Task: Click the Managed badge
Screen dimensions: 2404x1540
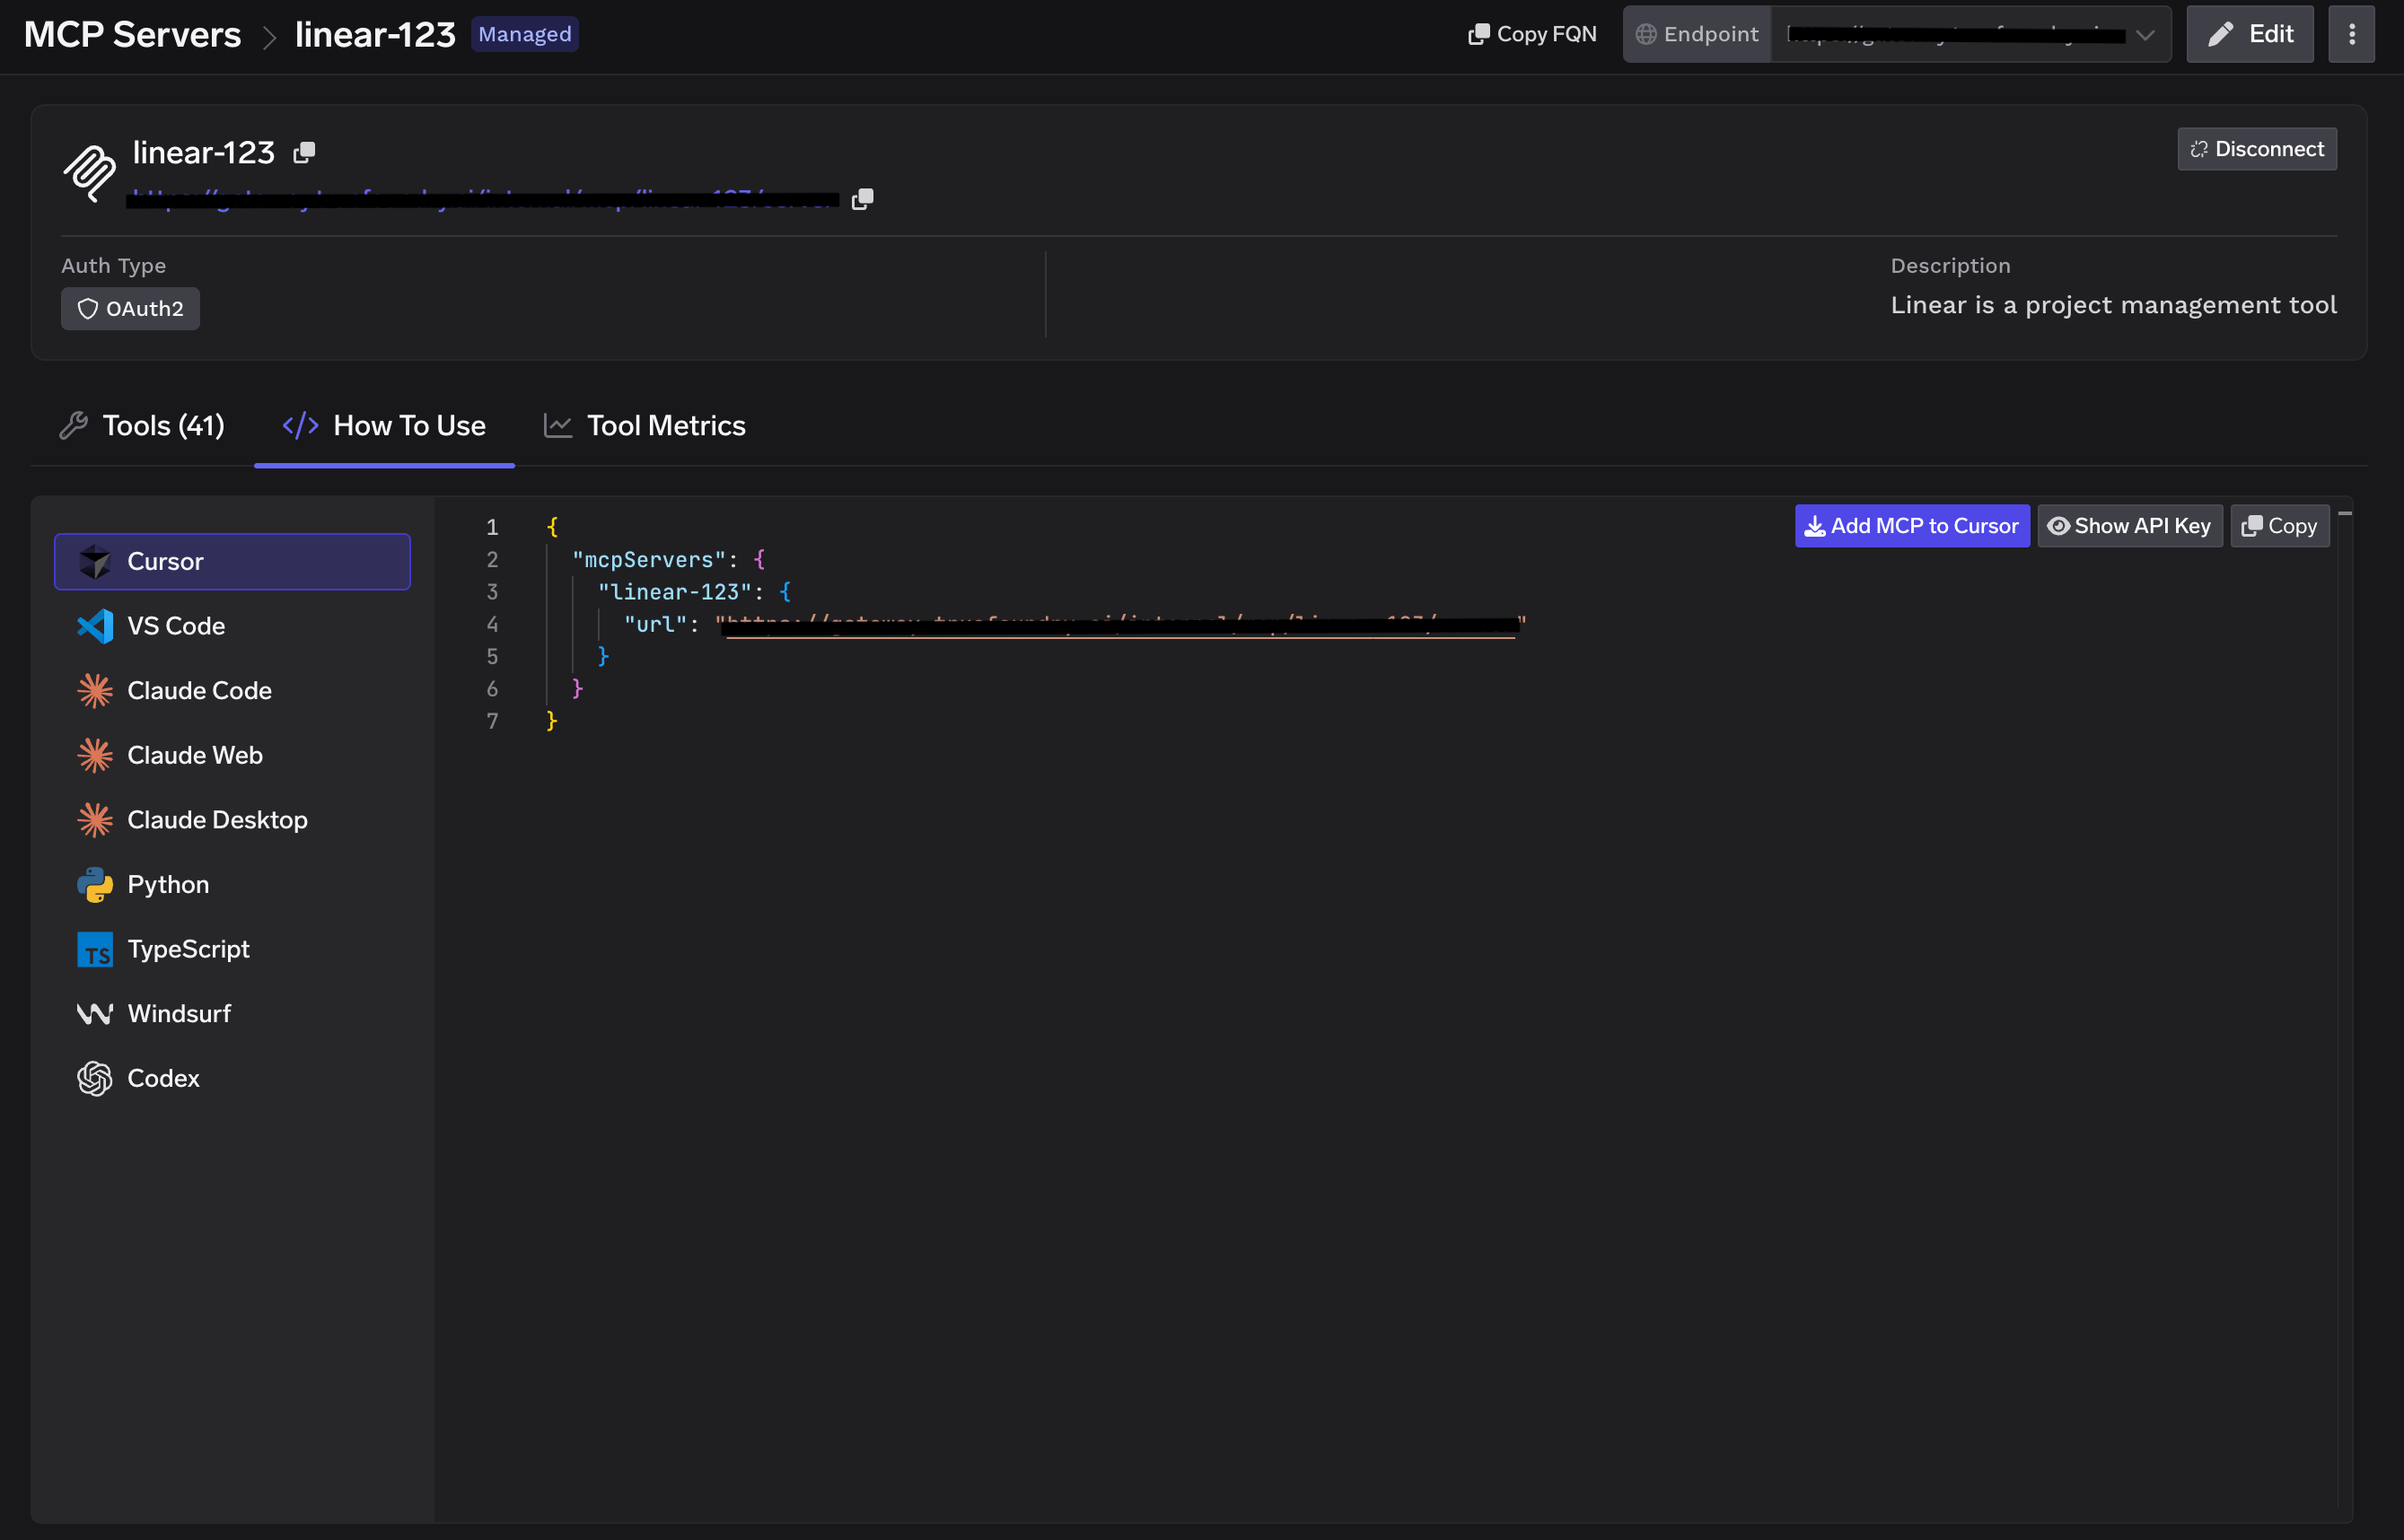Action: (525, 34)
